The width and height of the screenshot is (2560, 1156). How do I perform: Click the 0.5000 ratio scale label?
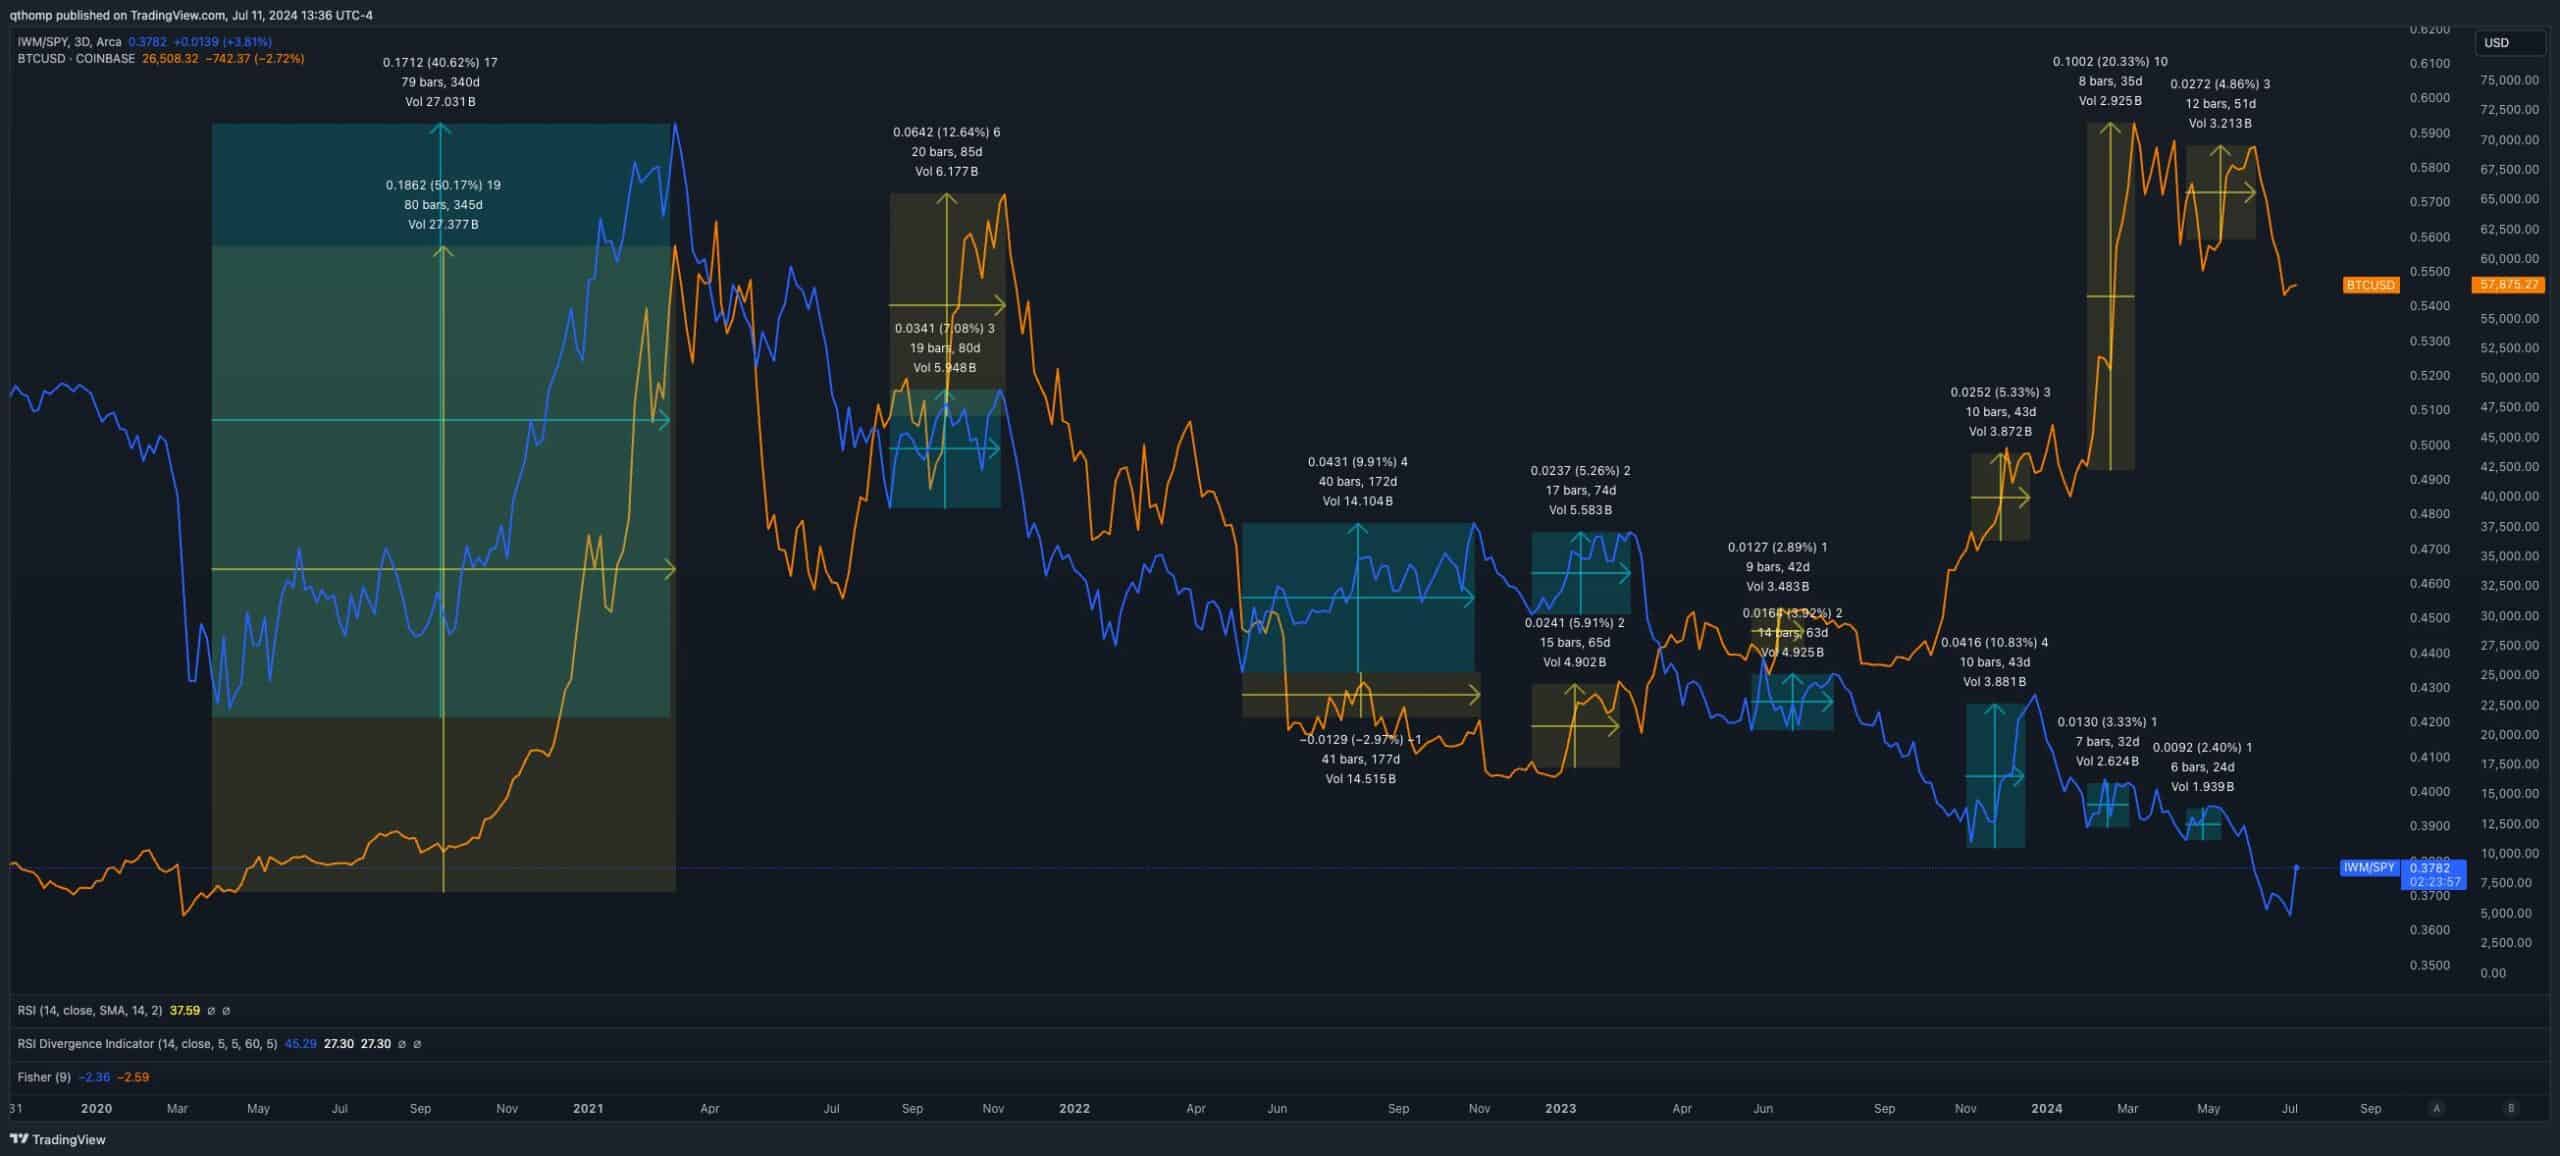2430,445
